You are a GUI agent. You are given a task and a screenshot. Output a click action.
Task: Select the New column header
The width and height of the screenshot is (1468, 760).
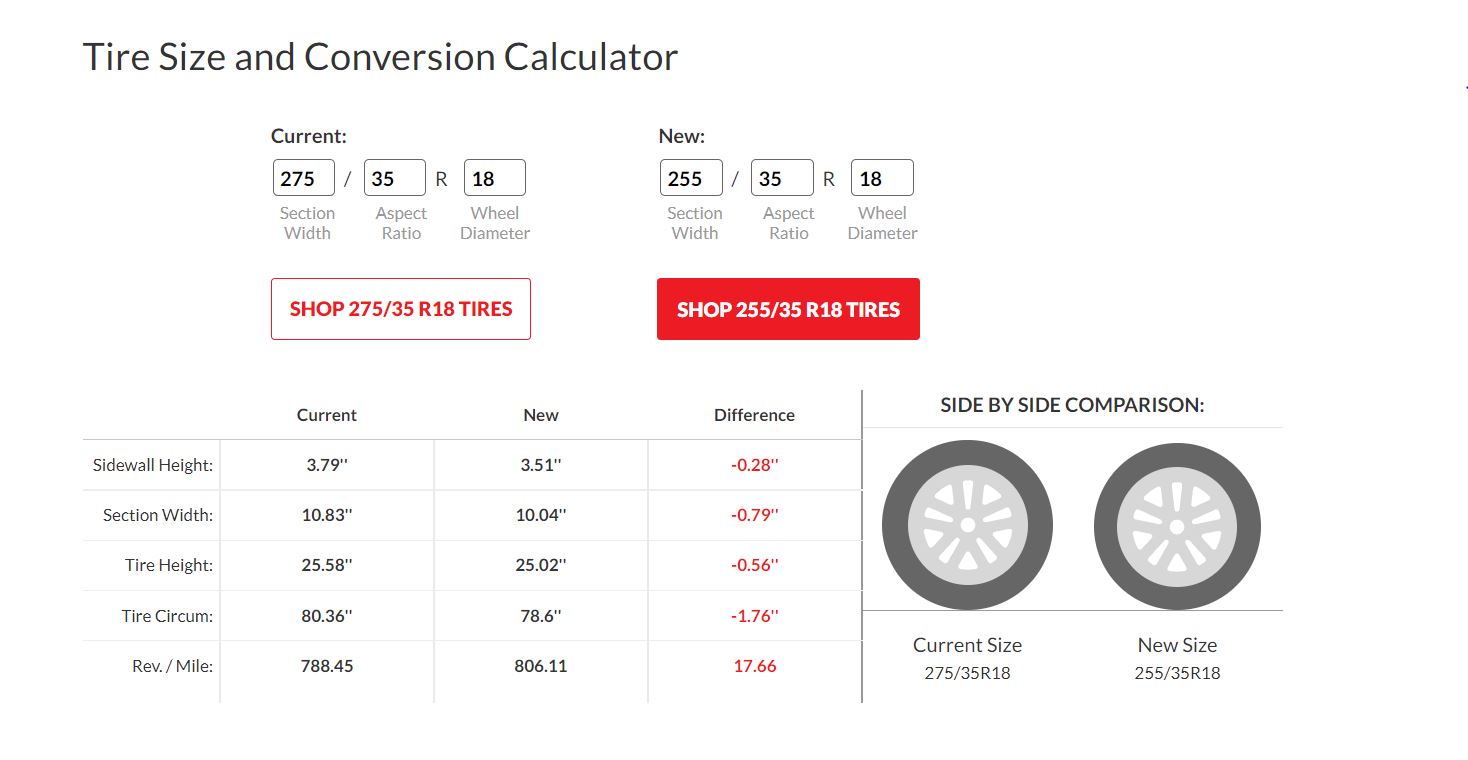(541, 415)
